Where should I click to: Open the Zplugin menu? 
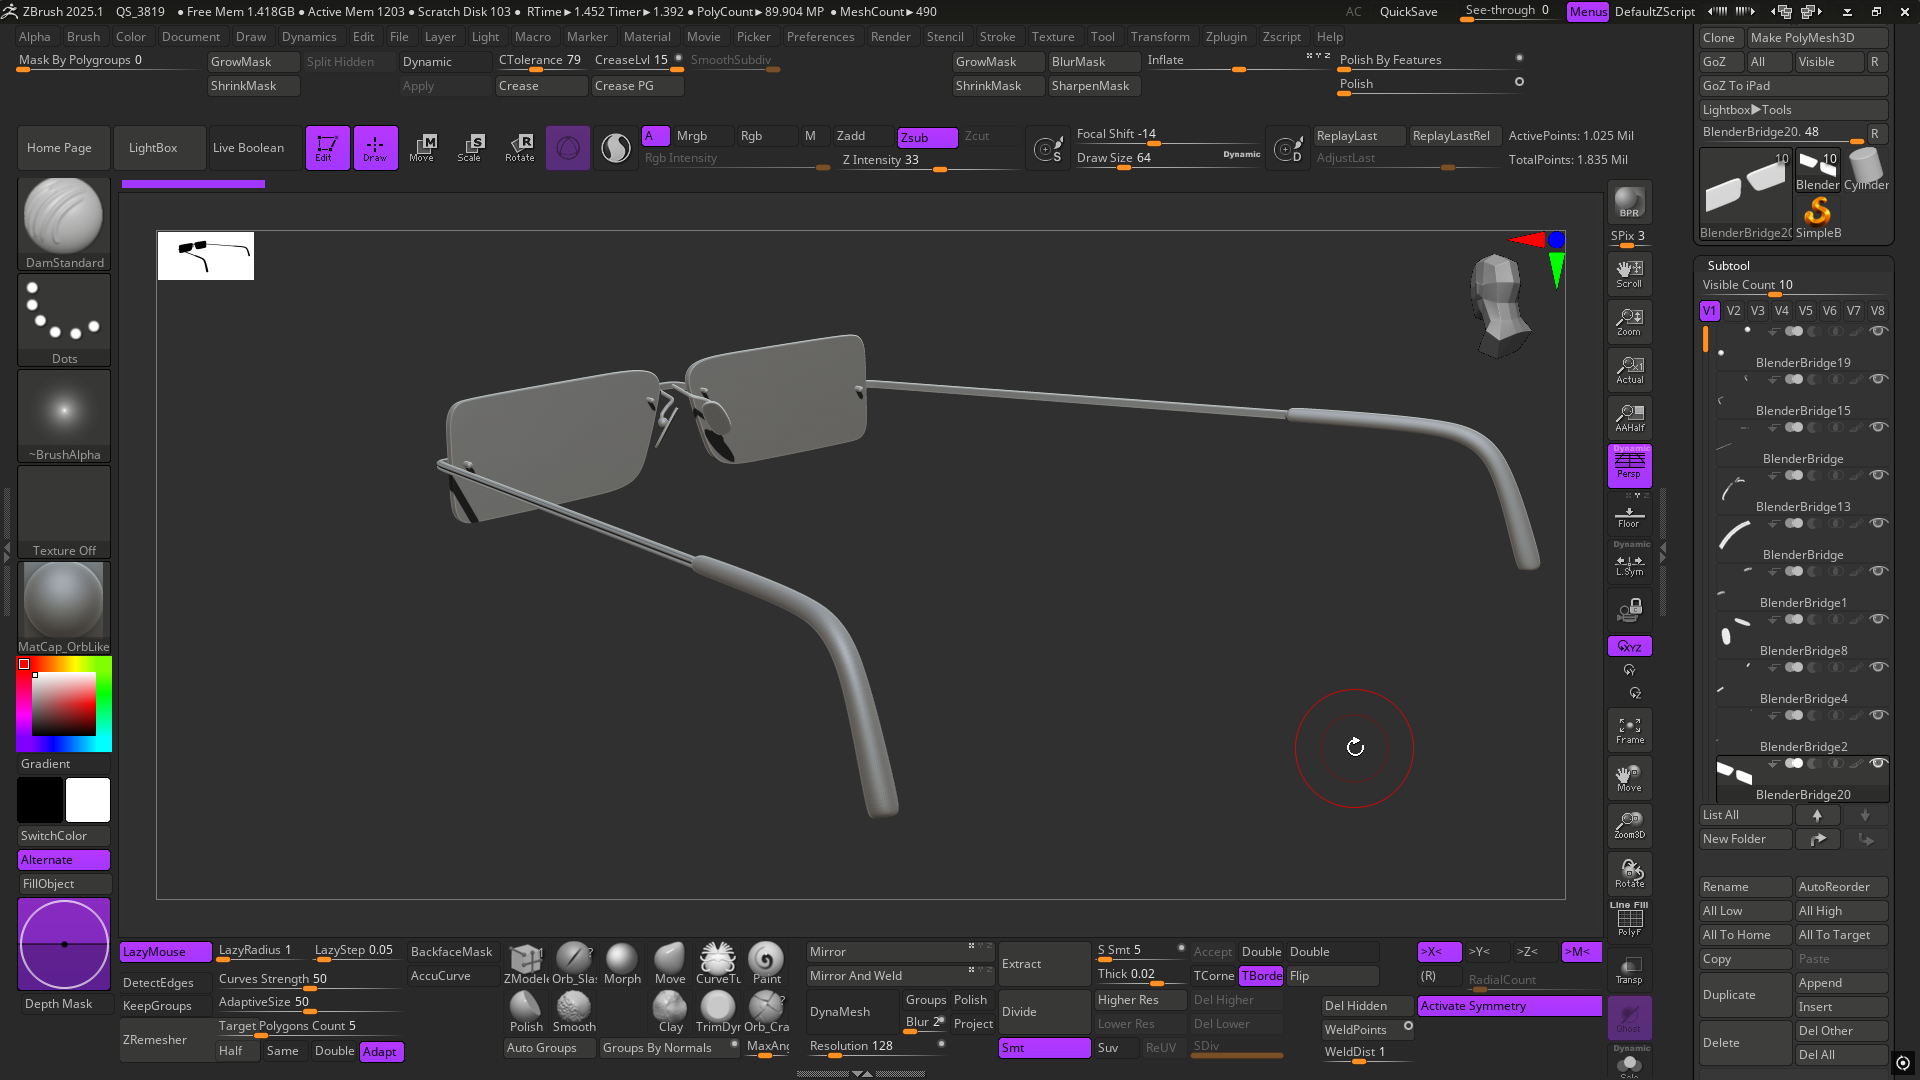[1225, 37]
